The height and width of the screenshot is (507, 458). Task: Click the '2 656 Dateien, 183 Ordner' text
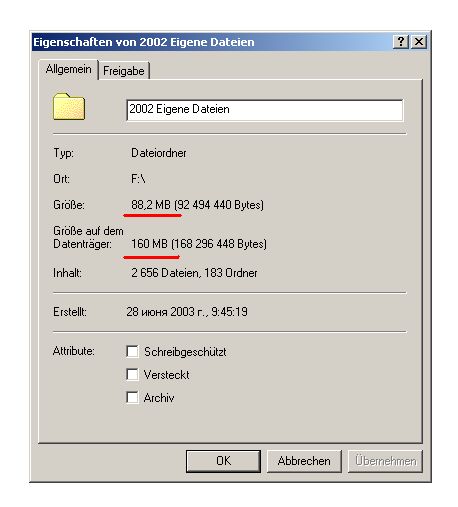[x=194, y=273]
